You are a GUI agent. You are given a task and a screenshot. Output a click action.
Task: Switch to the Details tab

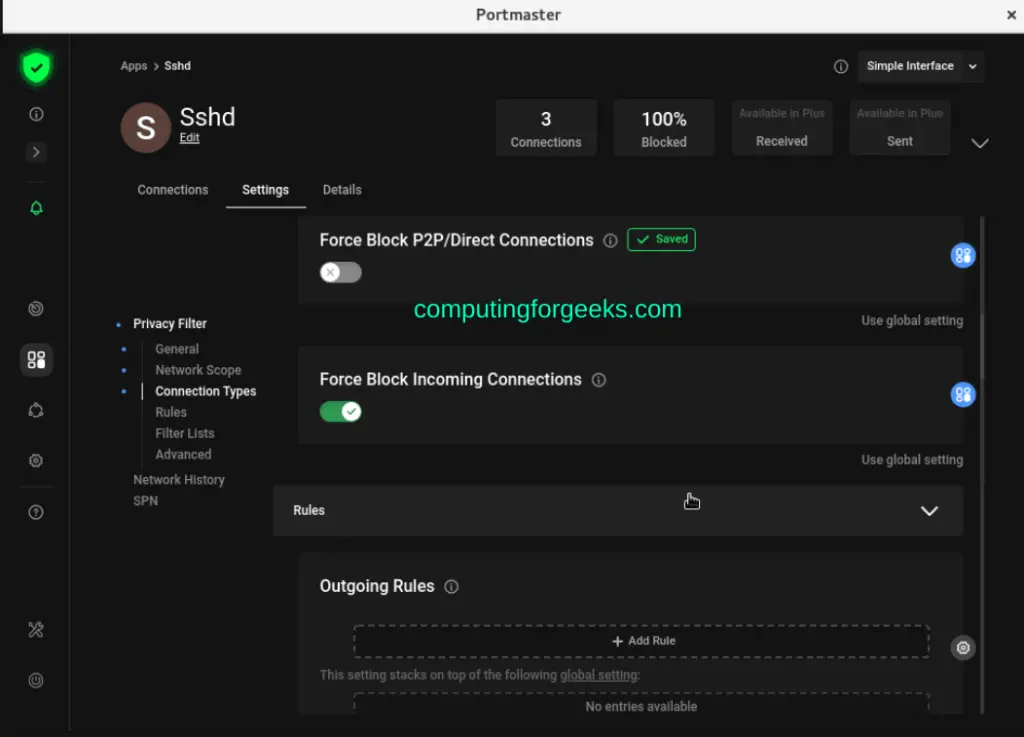[x=342, y=190]
